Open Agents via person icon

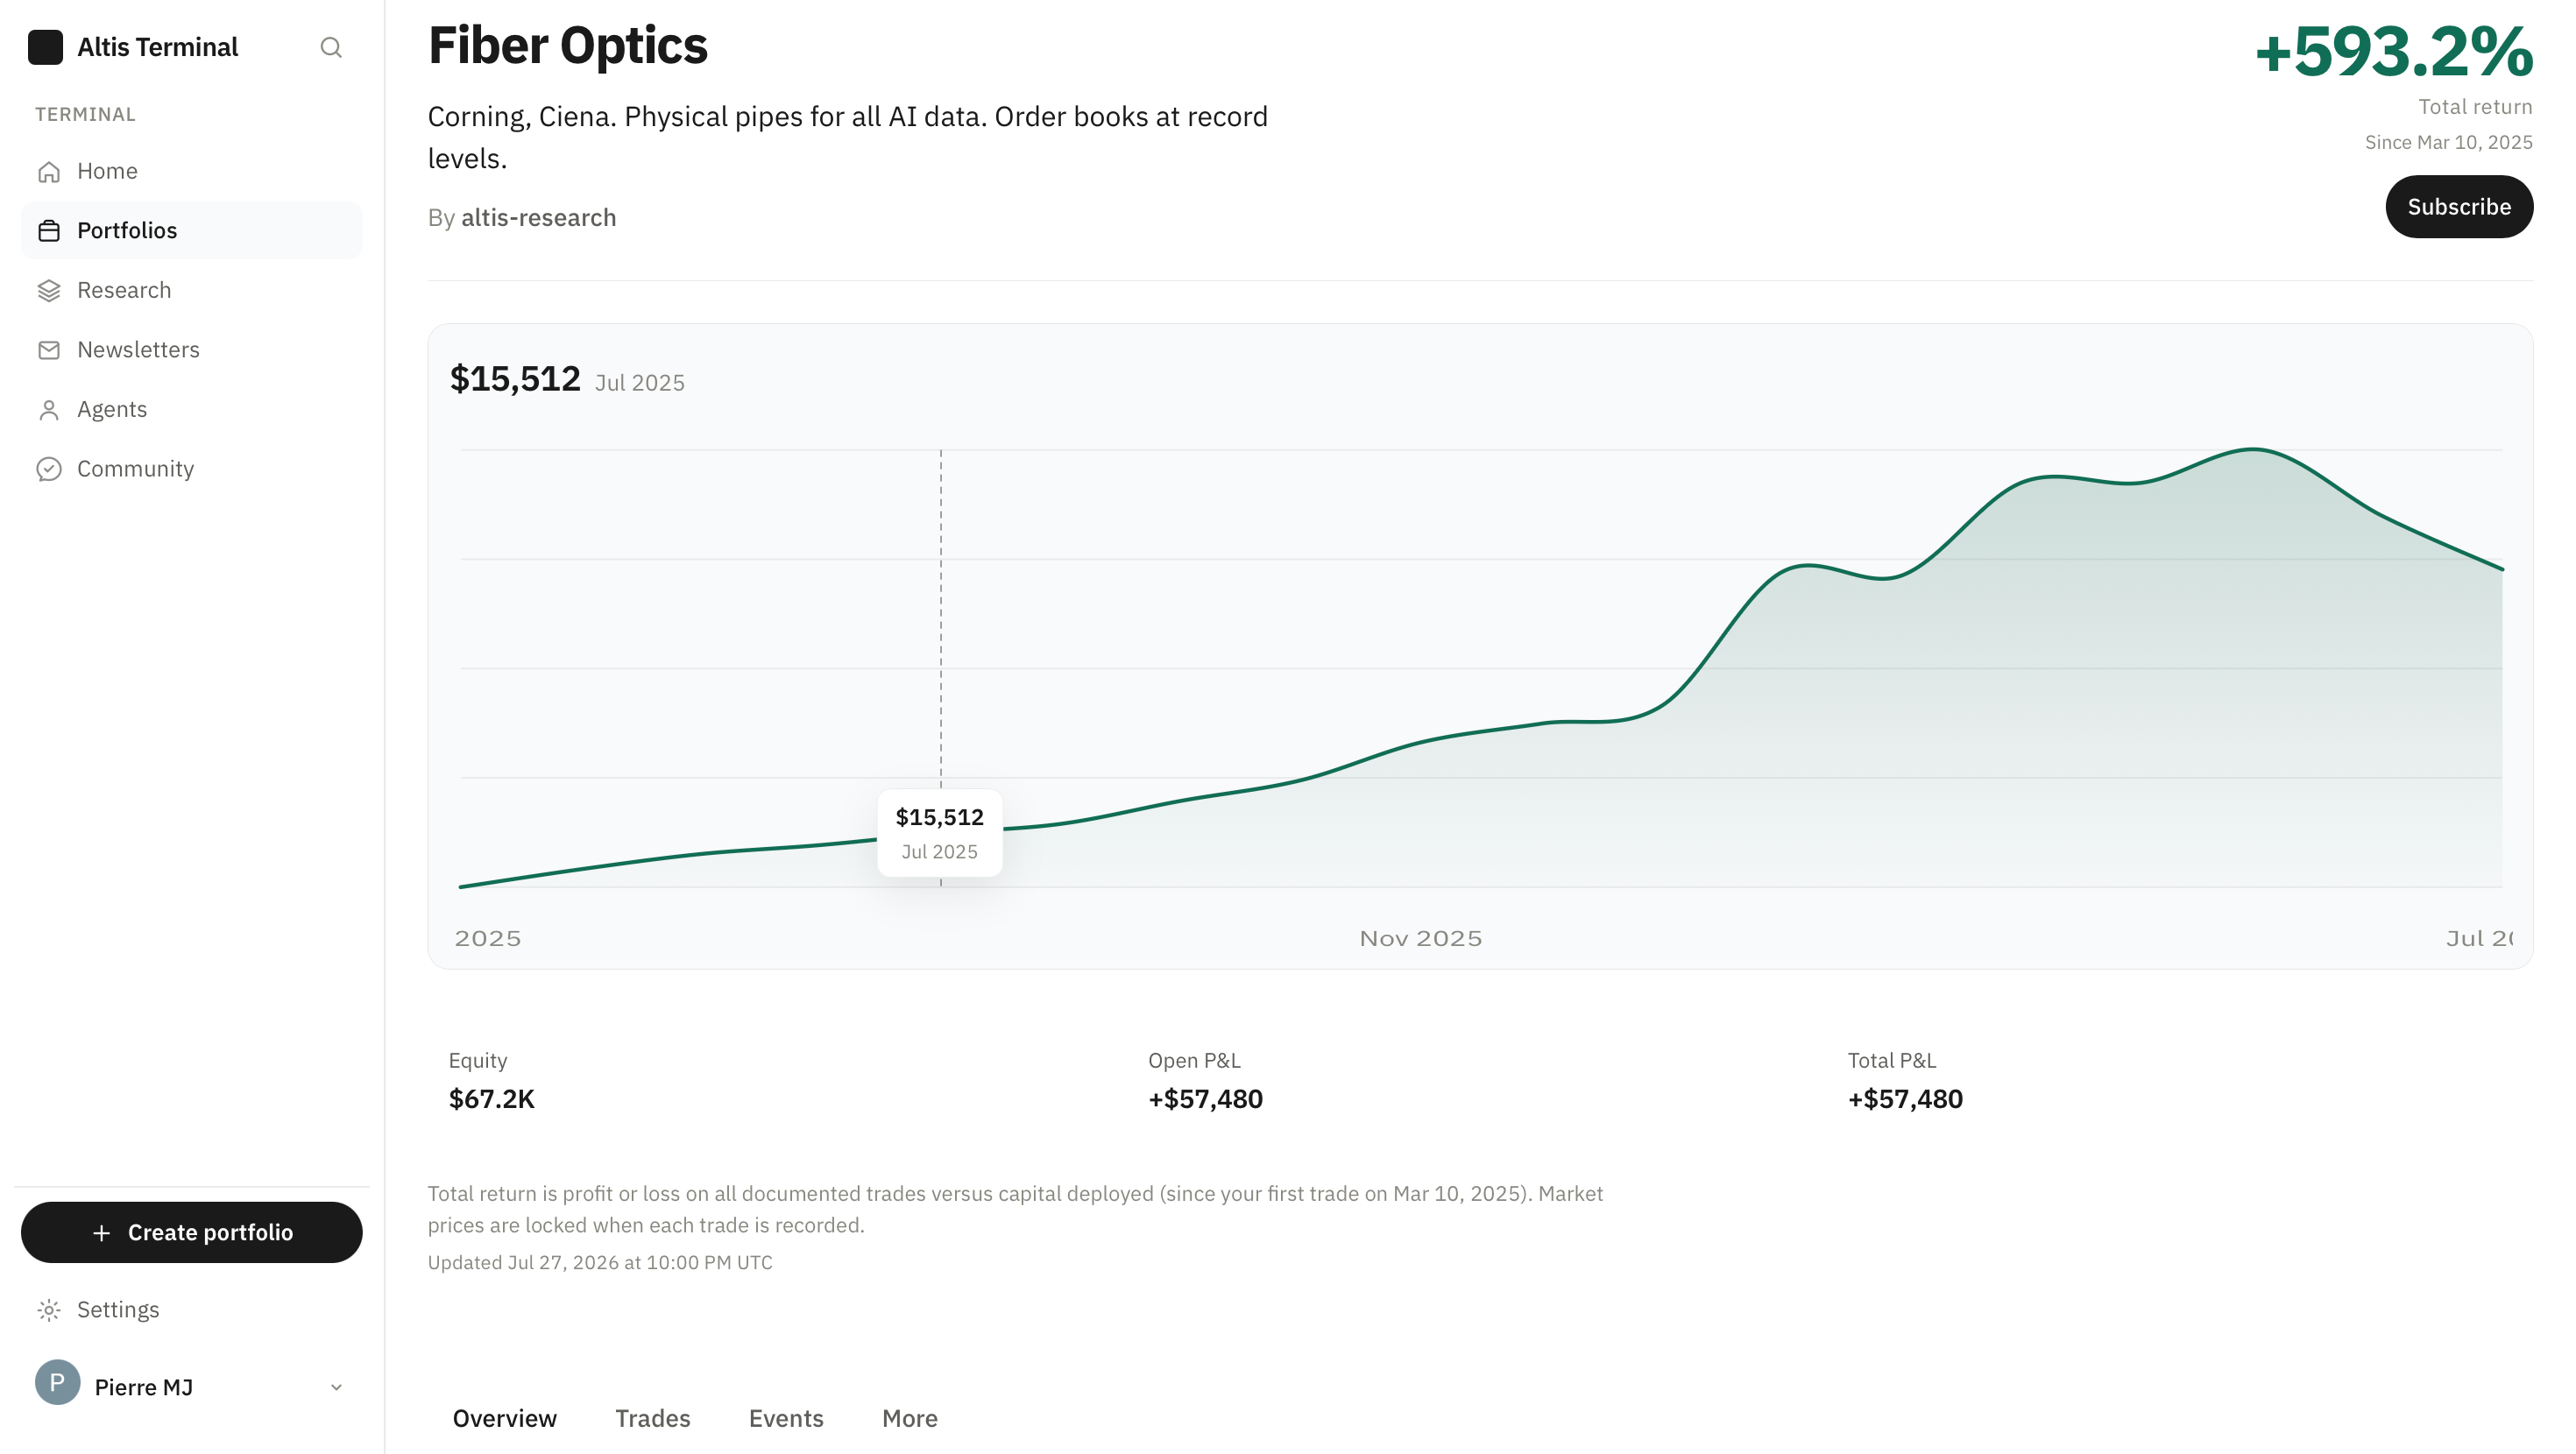tap(49, 410)
